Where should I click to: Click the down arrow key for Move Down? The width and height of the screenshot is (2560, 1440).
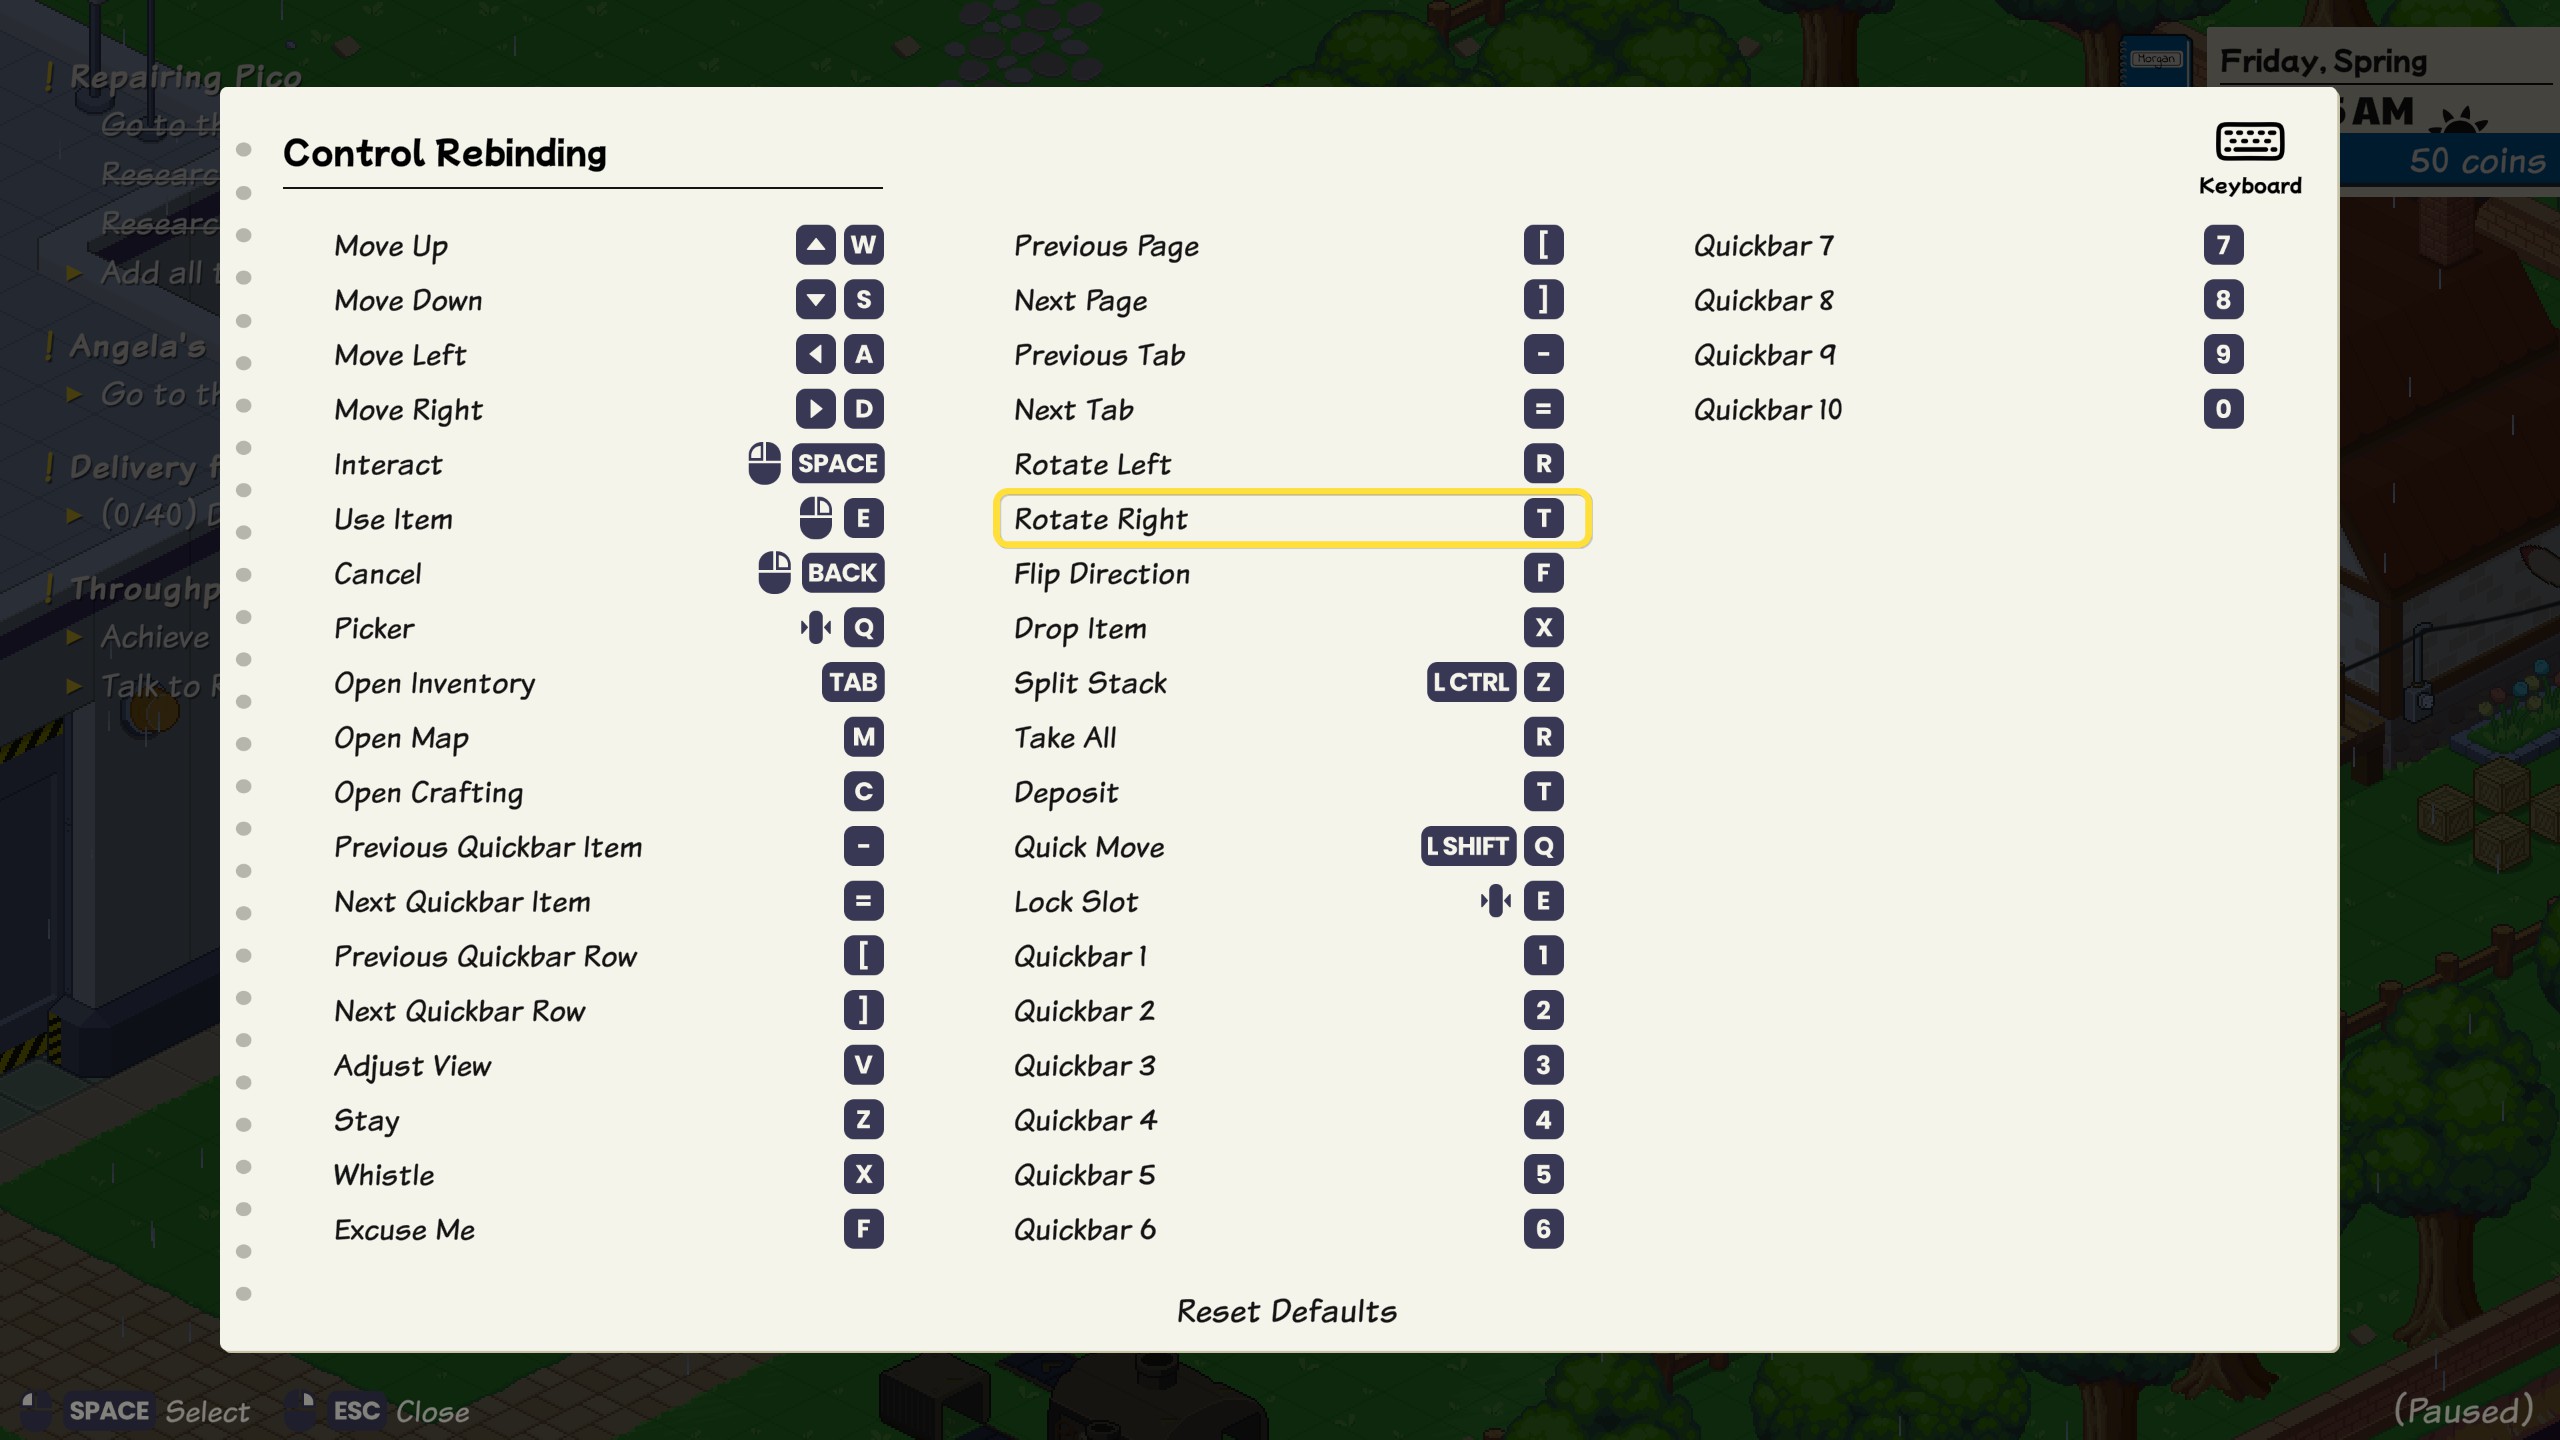[815, 300]
